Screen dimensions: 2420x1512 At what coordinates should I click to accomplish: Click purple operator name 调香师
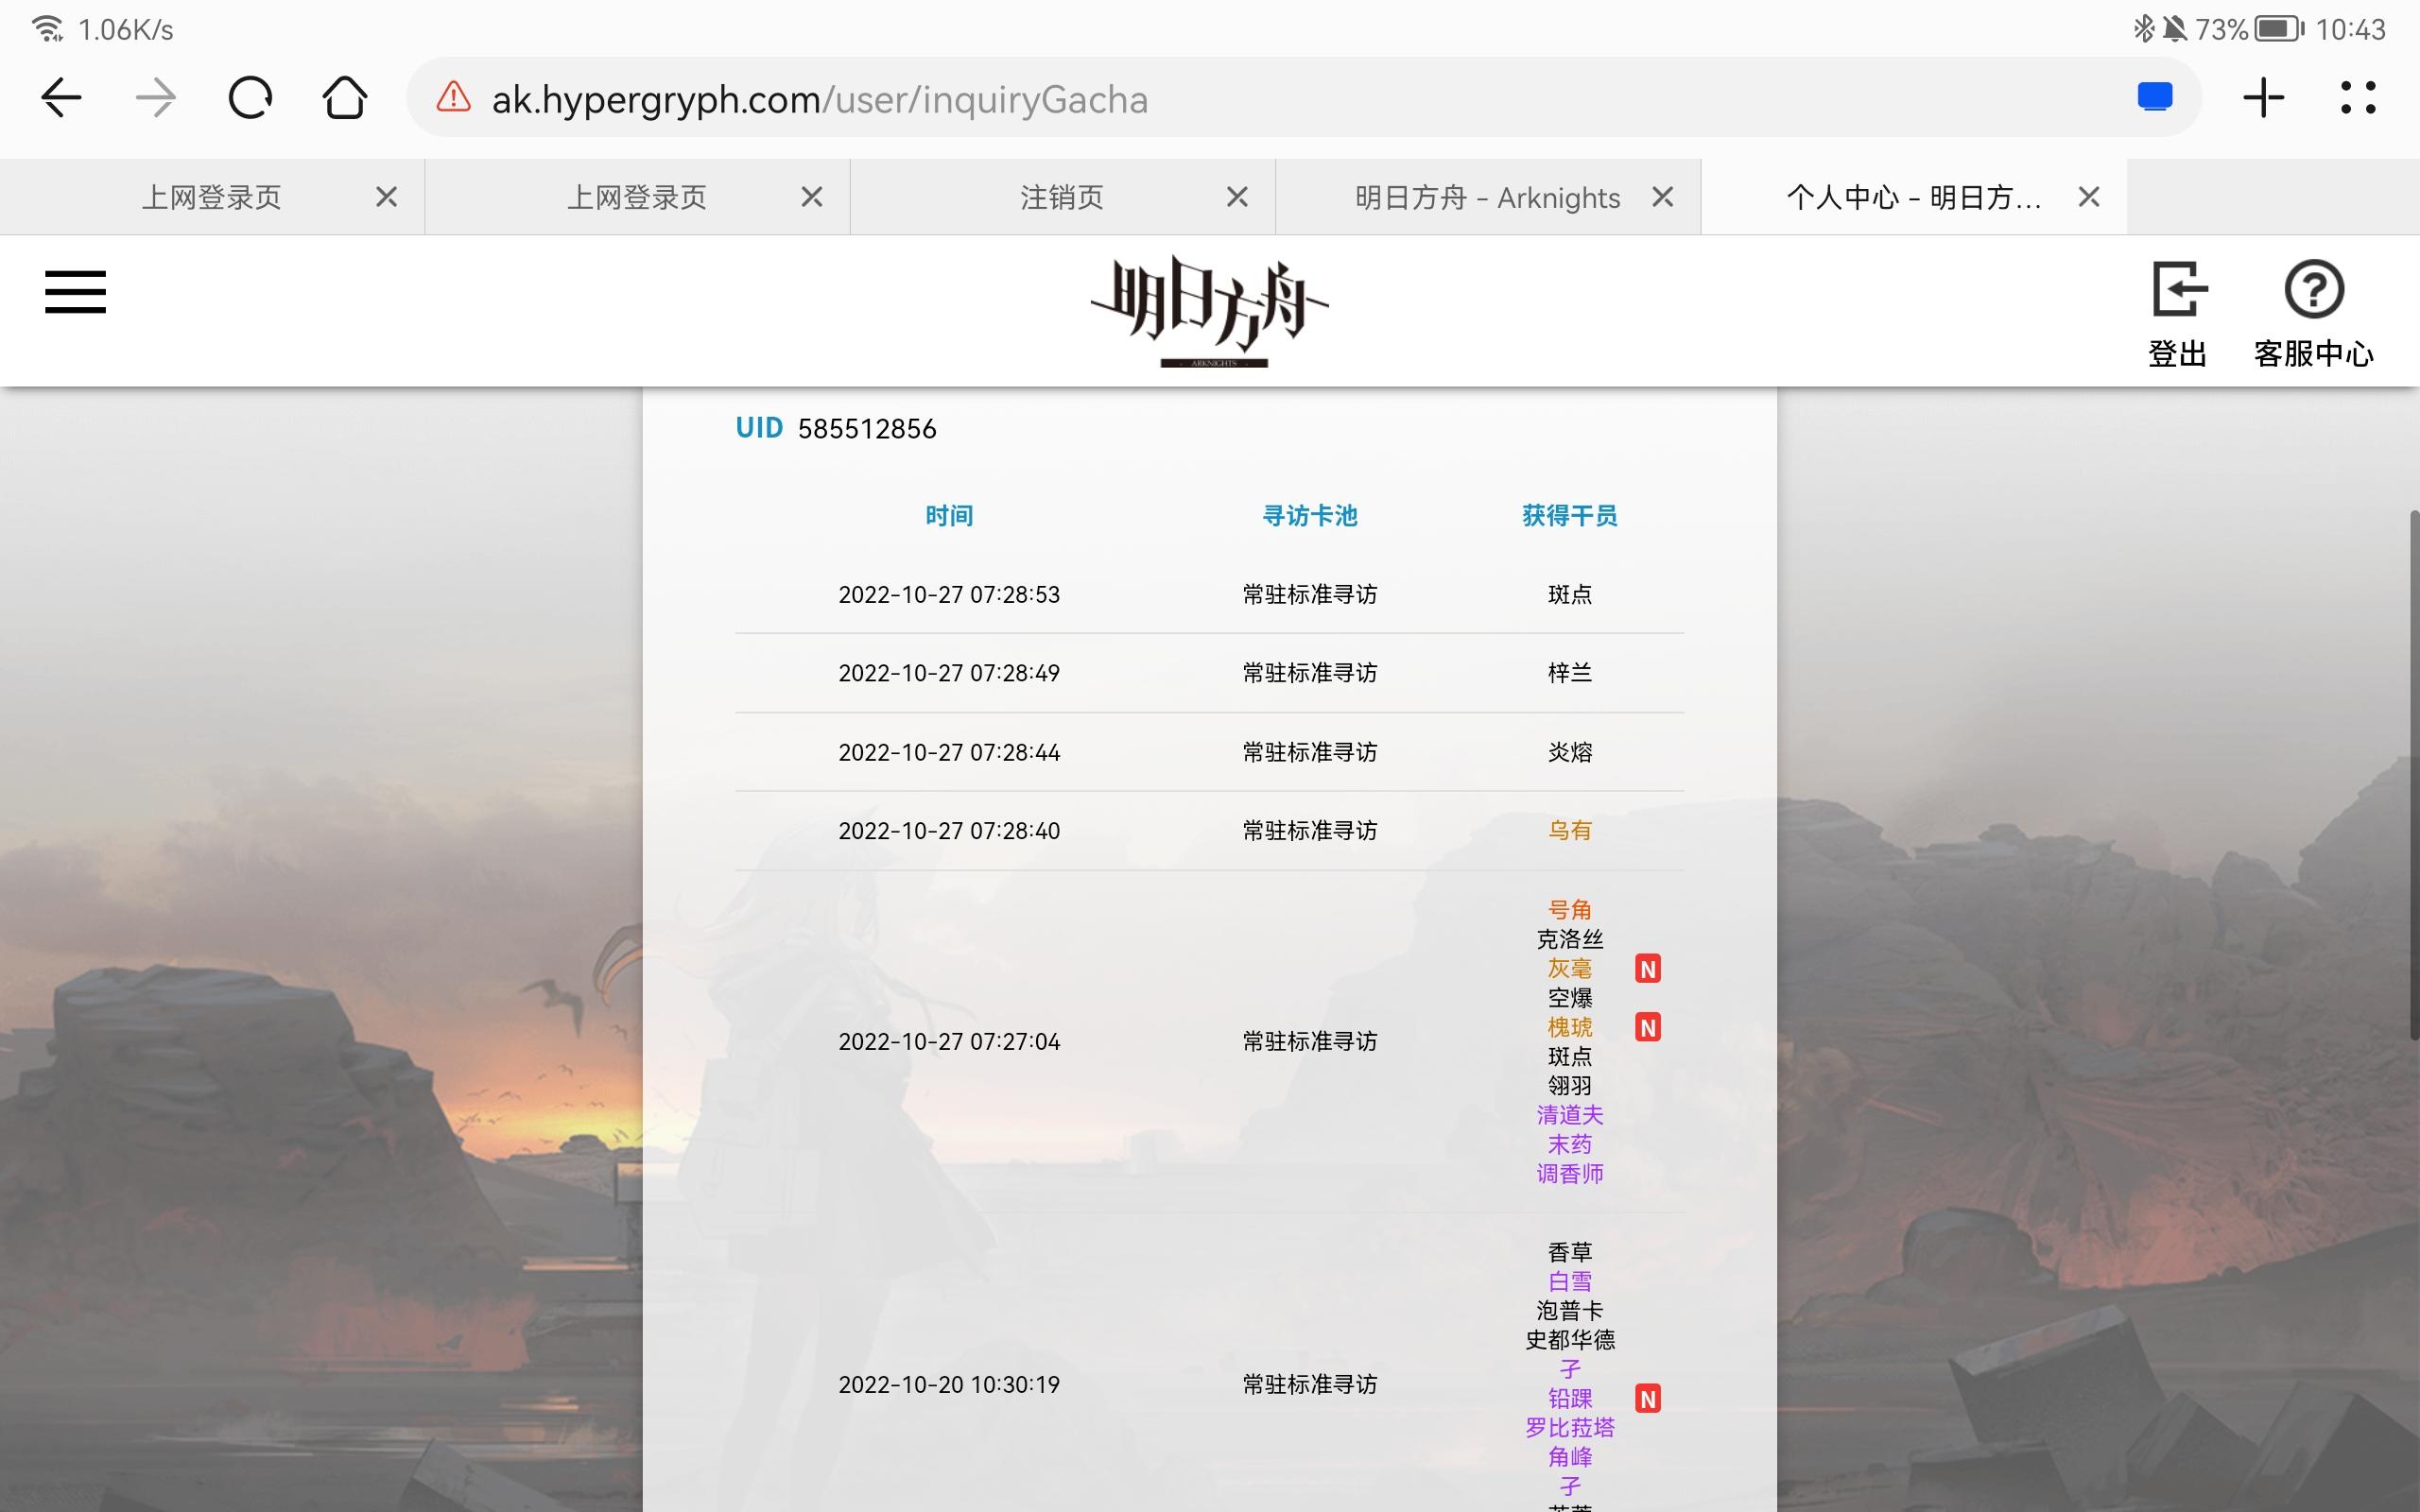[x=1570, y=1174]
